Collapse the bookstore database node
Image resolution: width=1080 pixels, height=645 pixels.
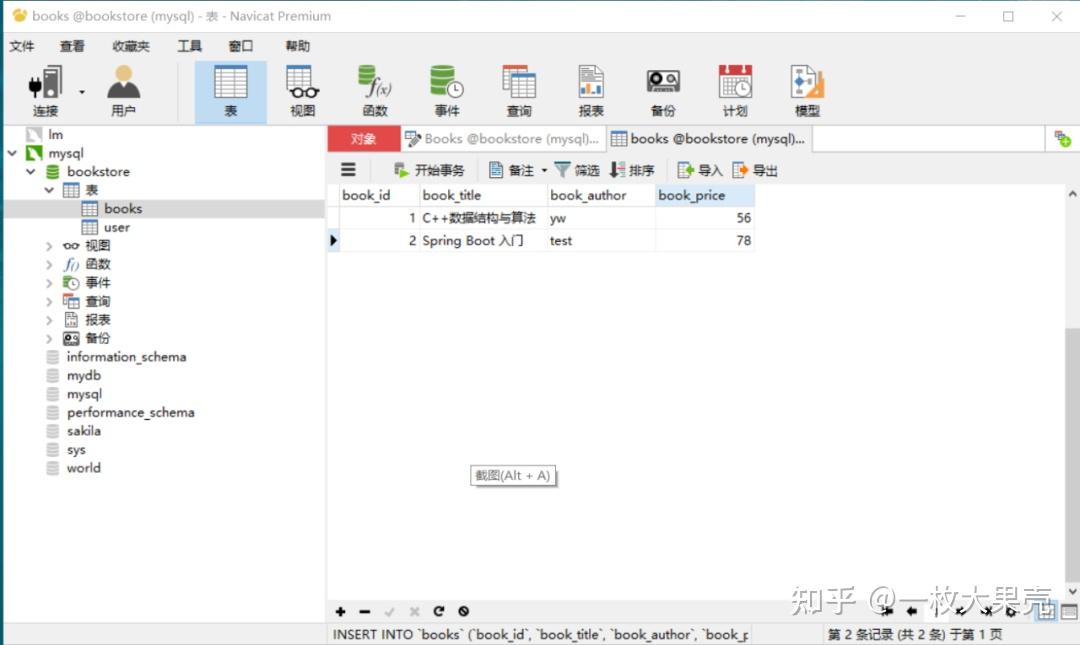30,171
